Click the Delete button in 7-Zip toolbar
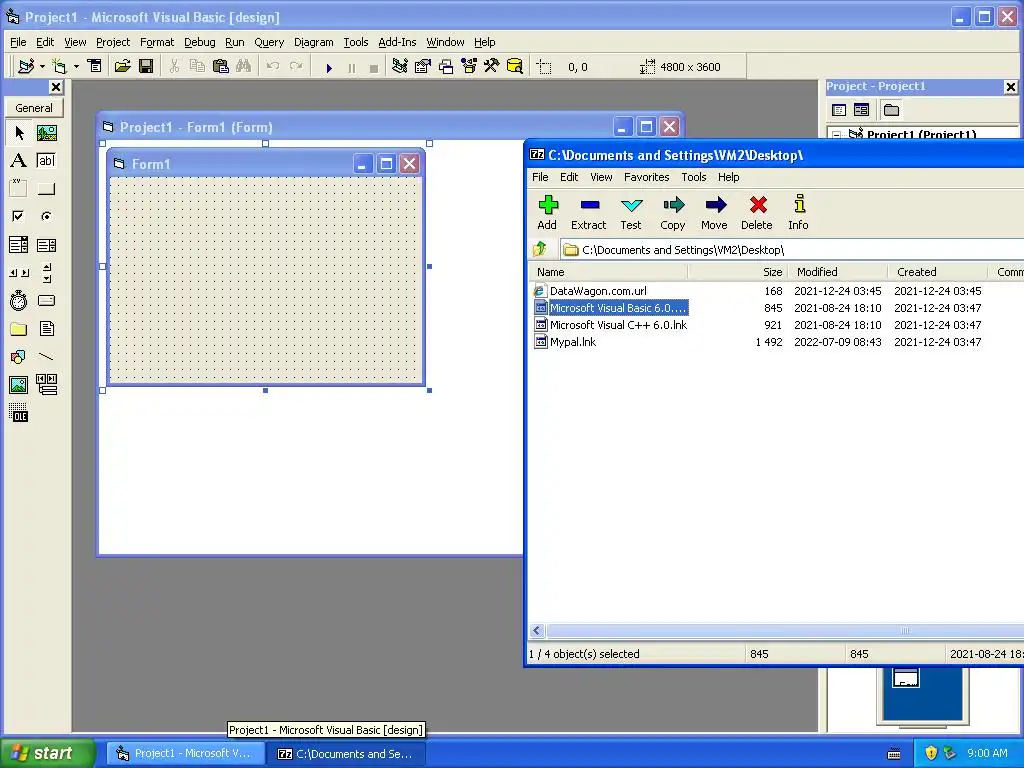 (x=757, y=213)
